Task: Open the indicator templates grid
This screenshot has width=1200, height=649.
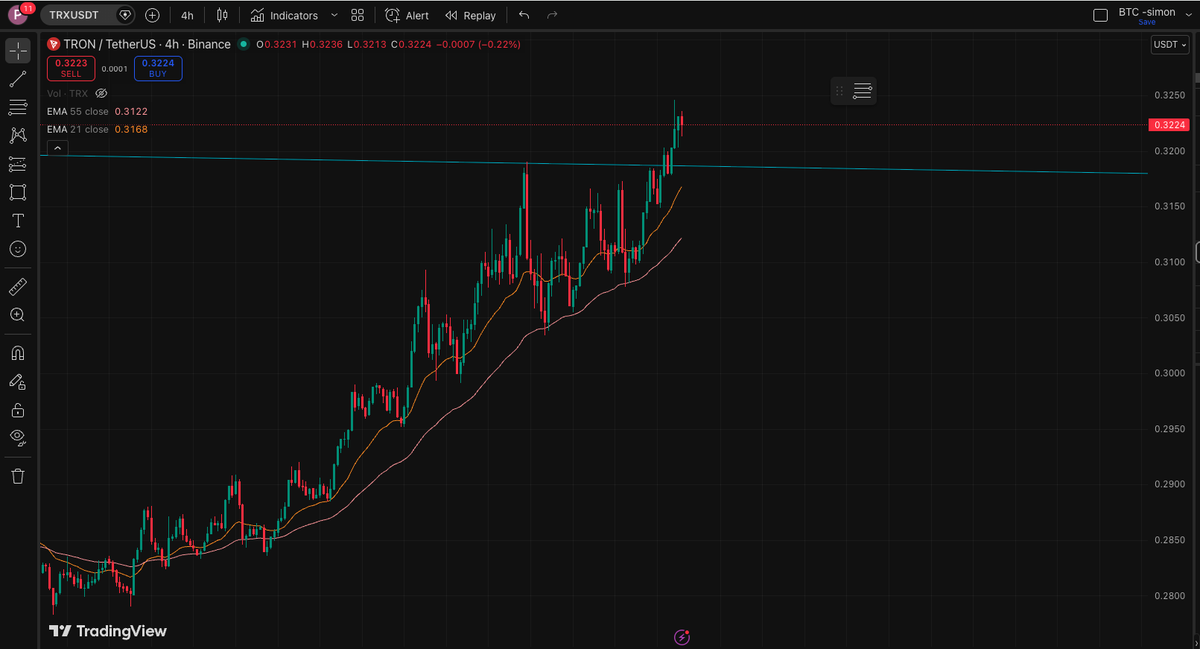Action: [x=357, y=15]
